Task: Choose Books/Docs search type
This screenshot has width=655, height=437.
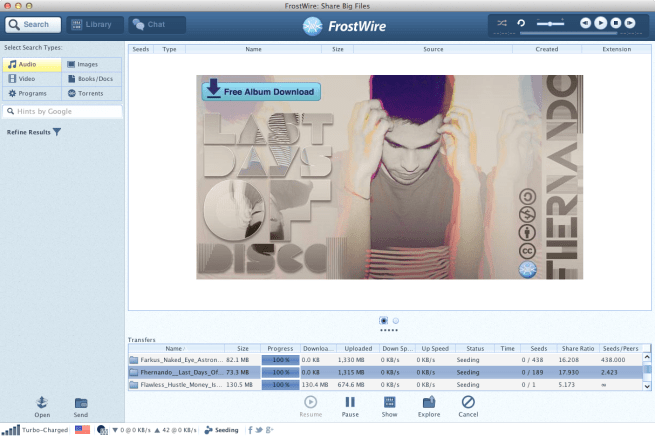Action: point(93,79)
